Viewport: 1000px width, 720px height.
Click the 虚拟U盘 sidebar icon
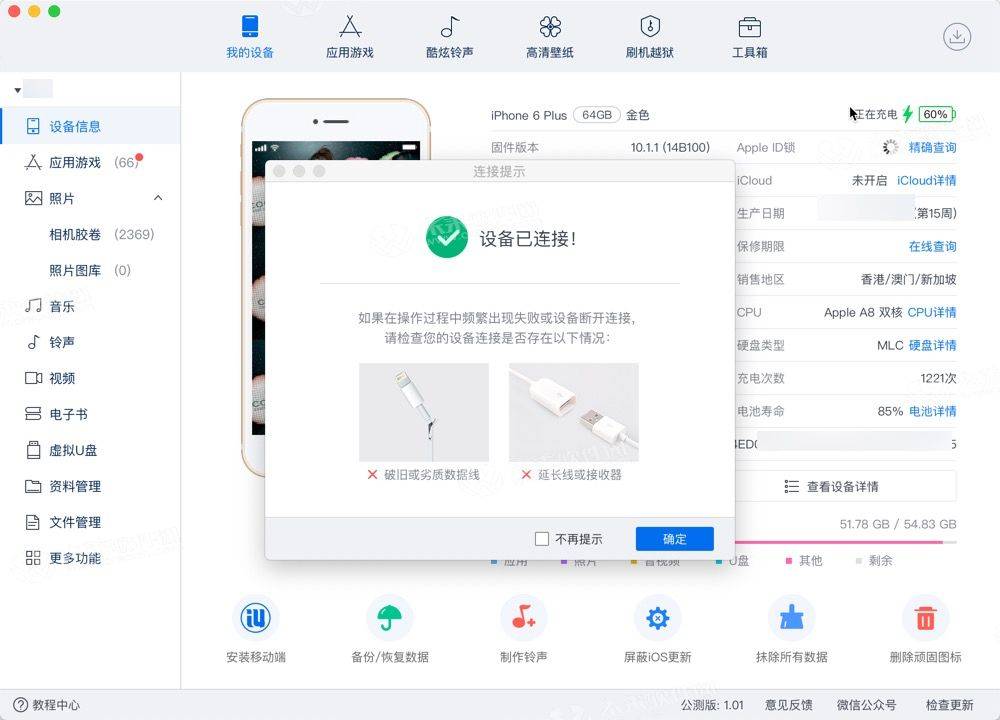(33, 450)
